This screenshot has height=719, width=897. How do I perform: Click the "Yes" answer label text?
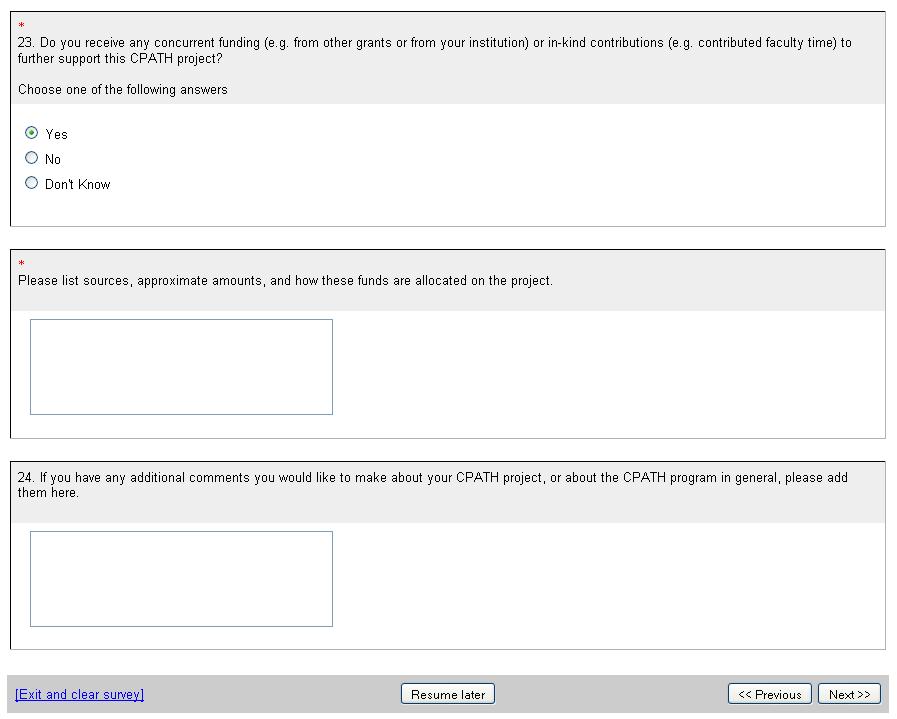(x=57, y=134)
